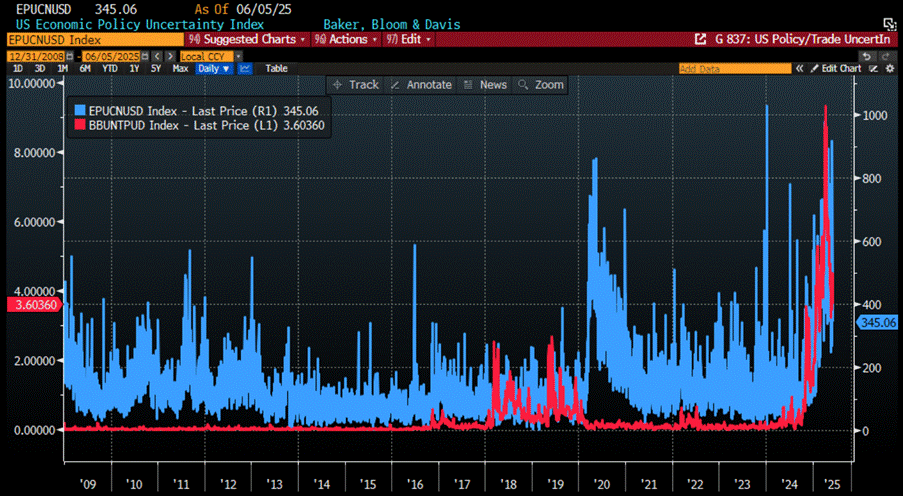Click the 1000 right axis label
Image resolution: width=903 pixels, height=496 pixels.
pos(874,115)
